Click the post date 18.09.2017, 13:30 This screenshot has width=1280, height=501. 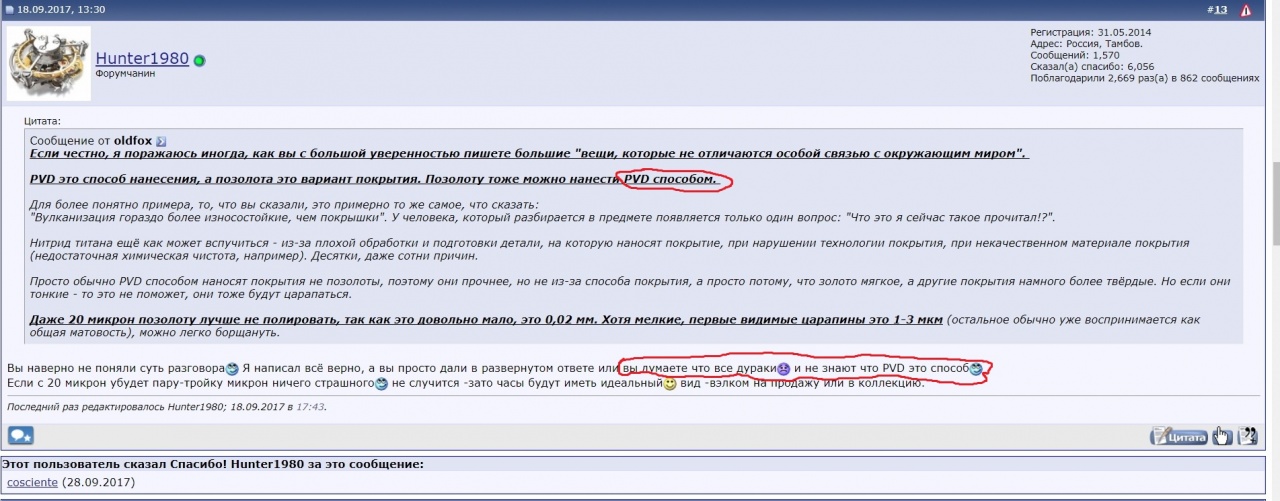coord(61,10)
